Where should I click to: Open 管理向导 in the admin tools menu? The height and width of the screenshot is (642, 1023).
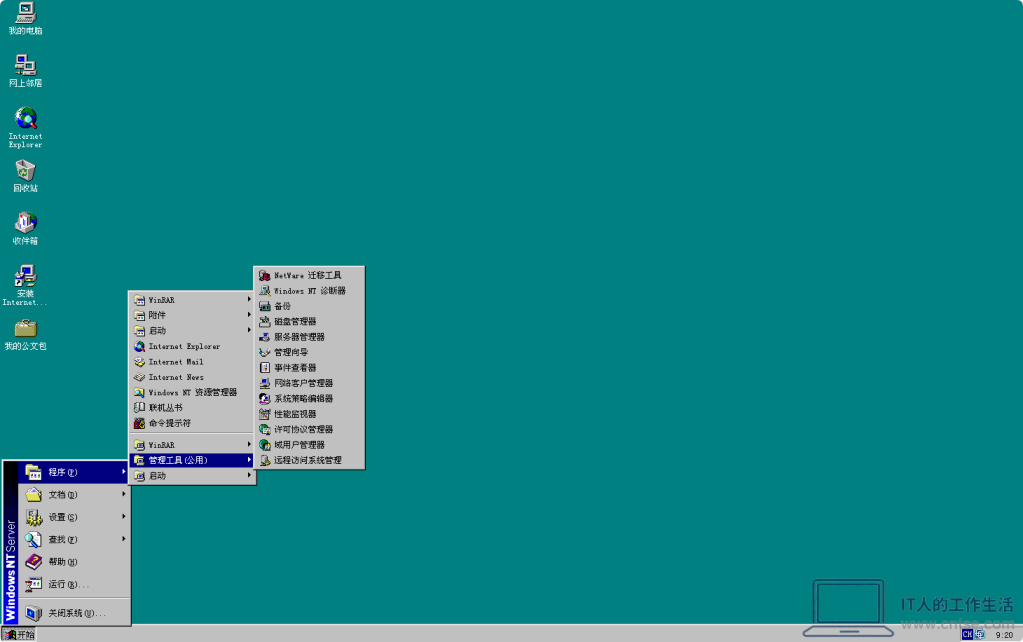coord(309,352)
